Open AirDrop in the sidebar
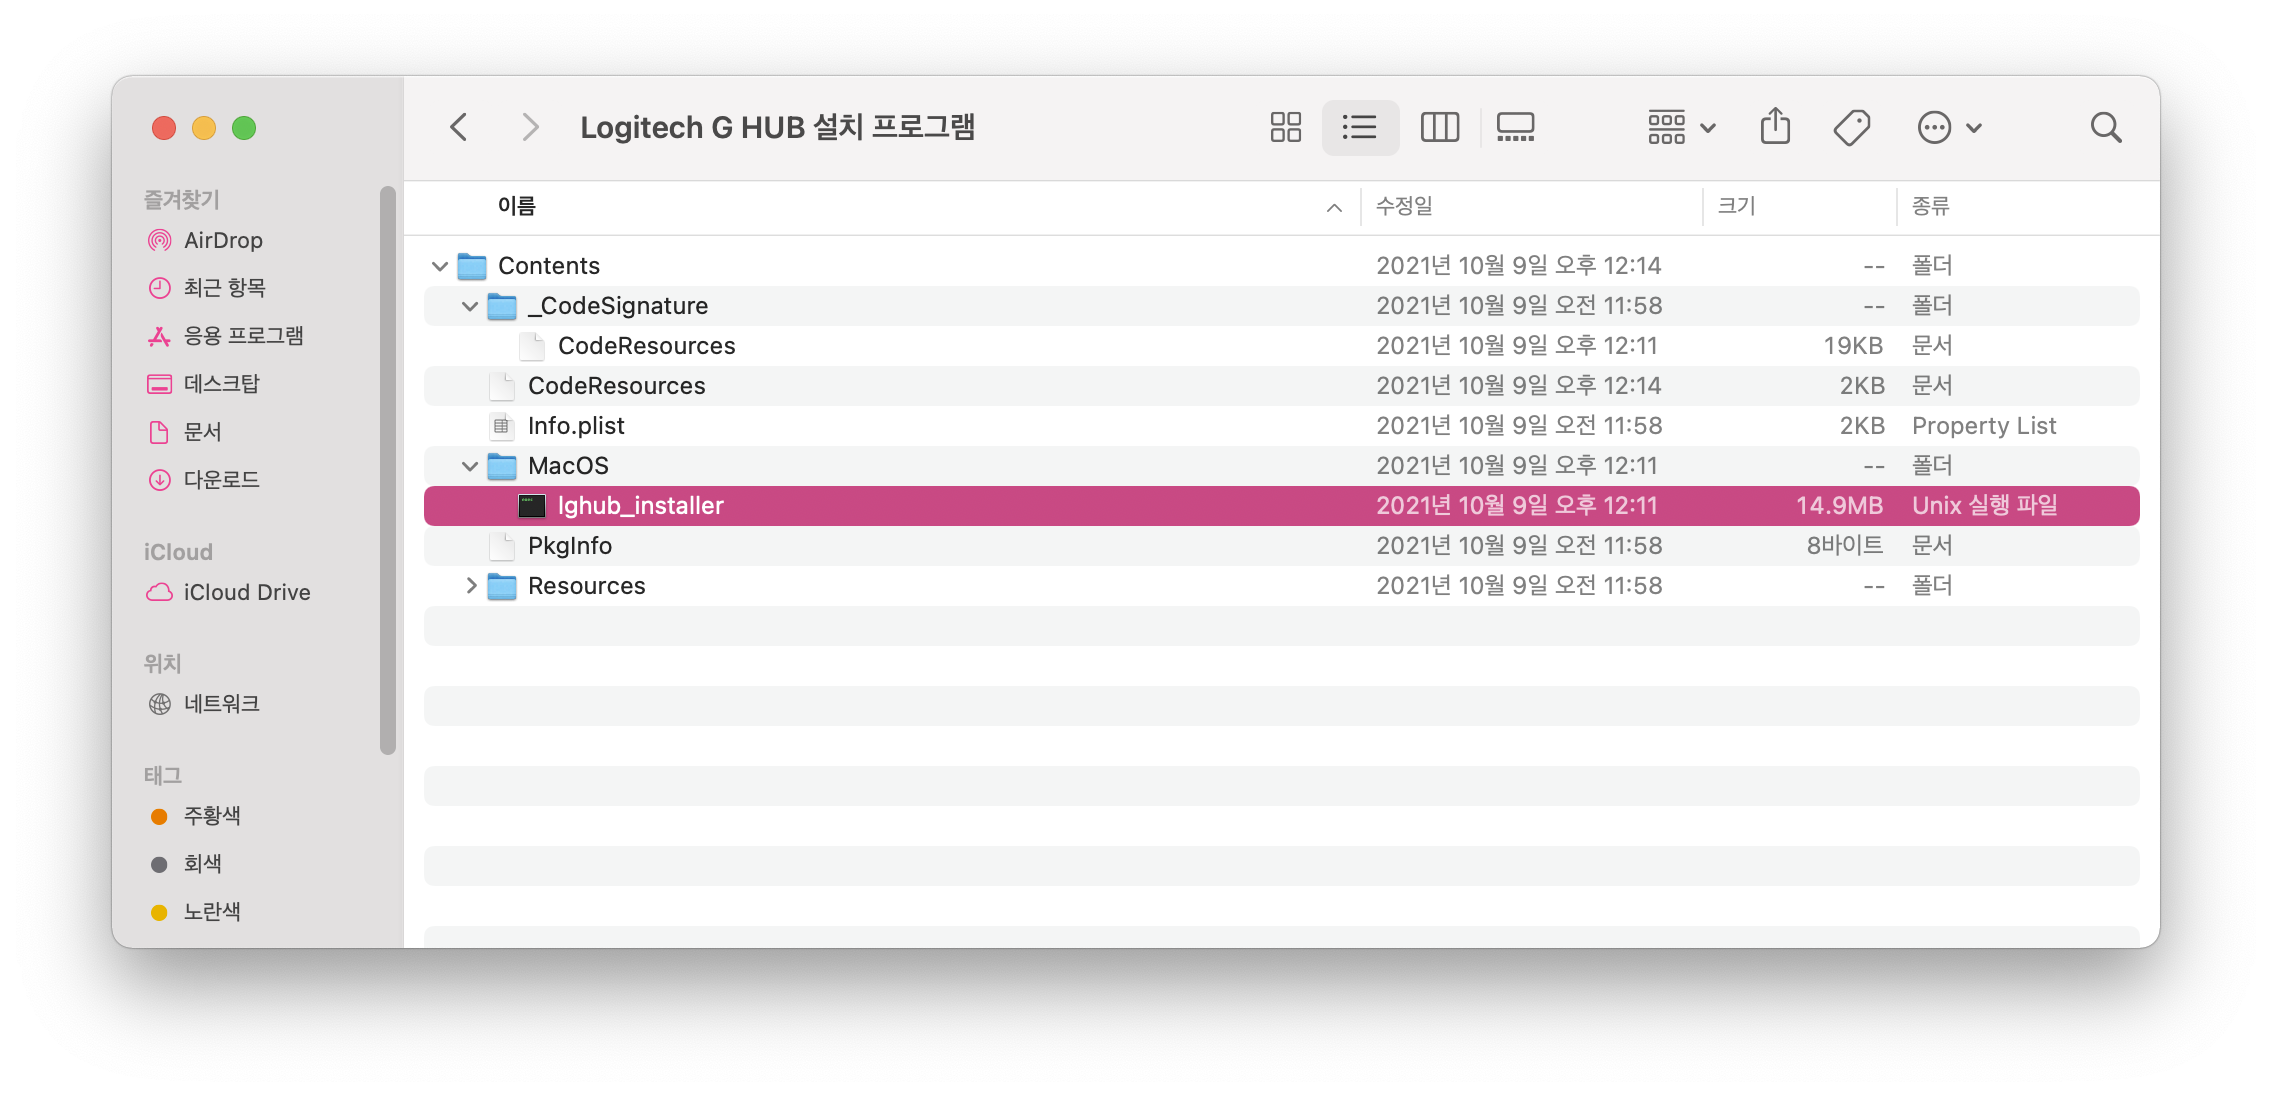Viewport: 2272px width, 1096px height. click(x=222, y=240)
